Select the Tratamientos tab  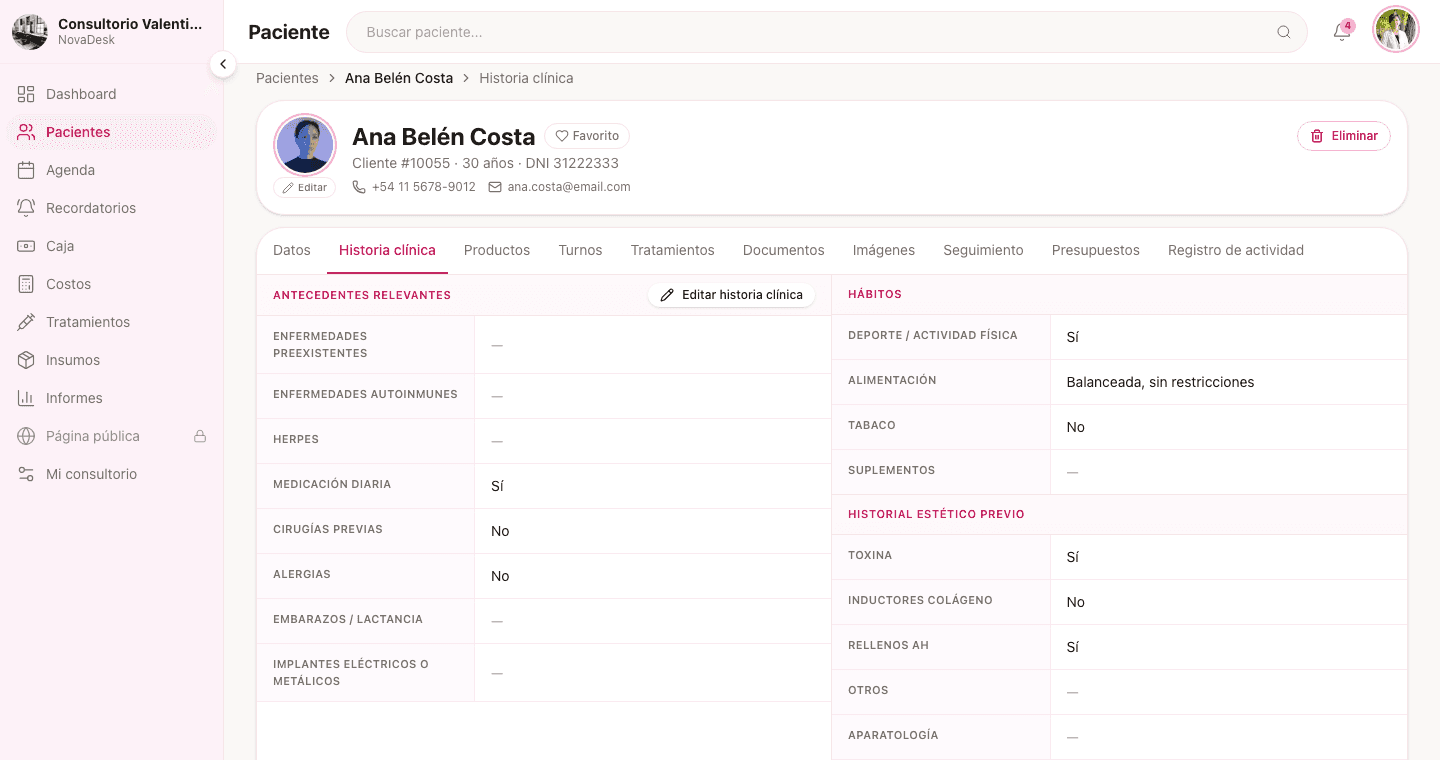[672, 250]
